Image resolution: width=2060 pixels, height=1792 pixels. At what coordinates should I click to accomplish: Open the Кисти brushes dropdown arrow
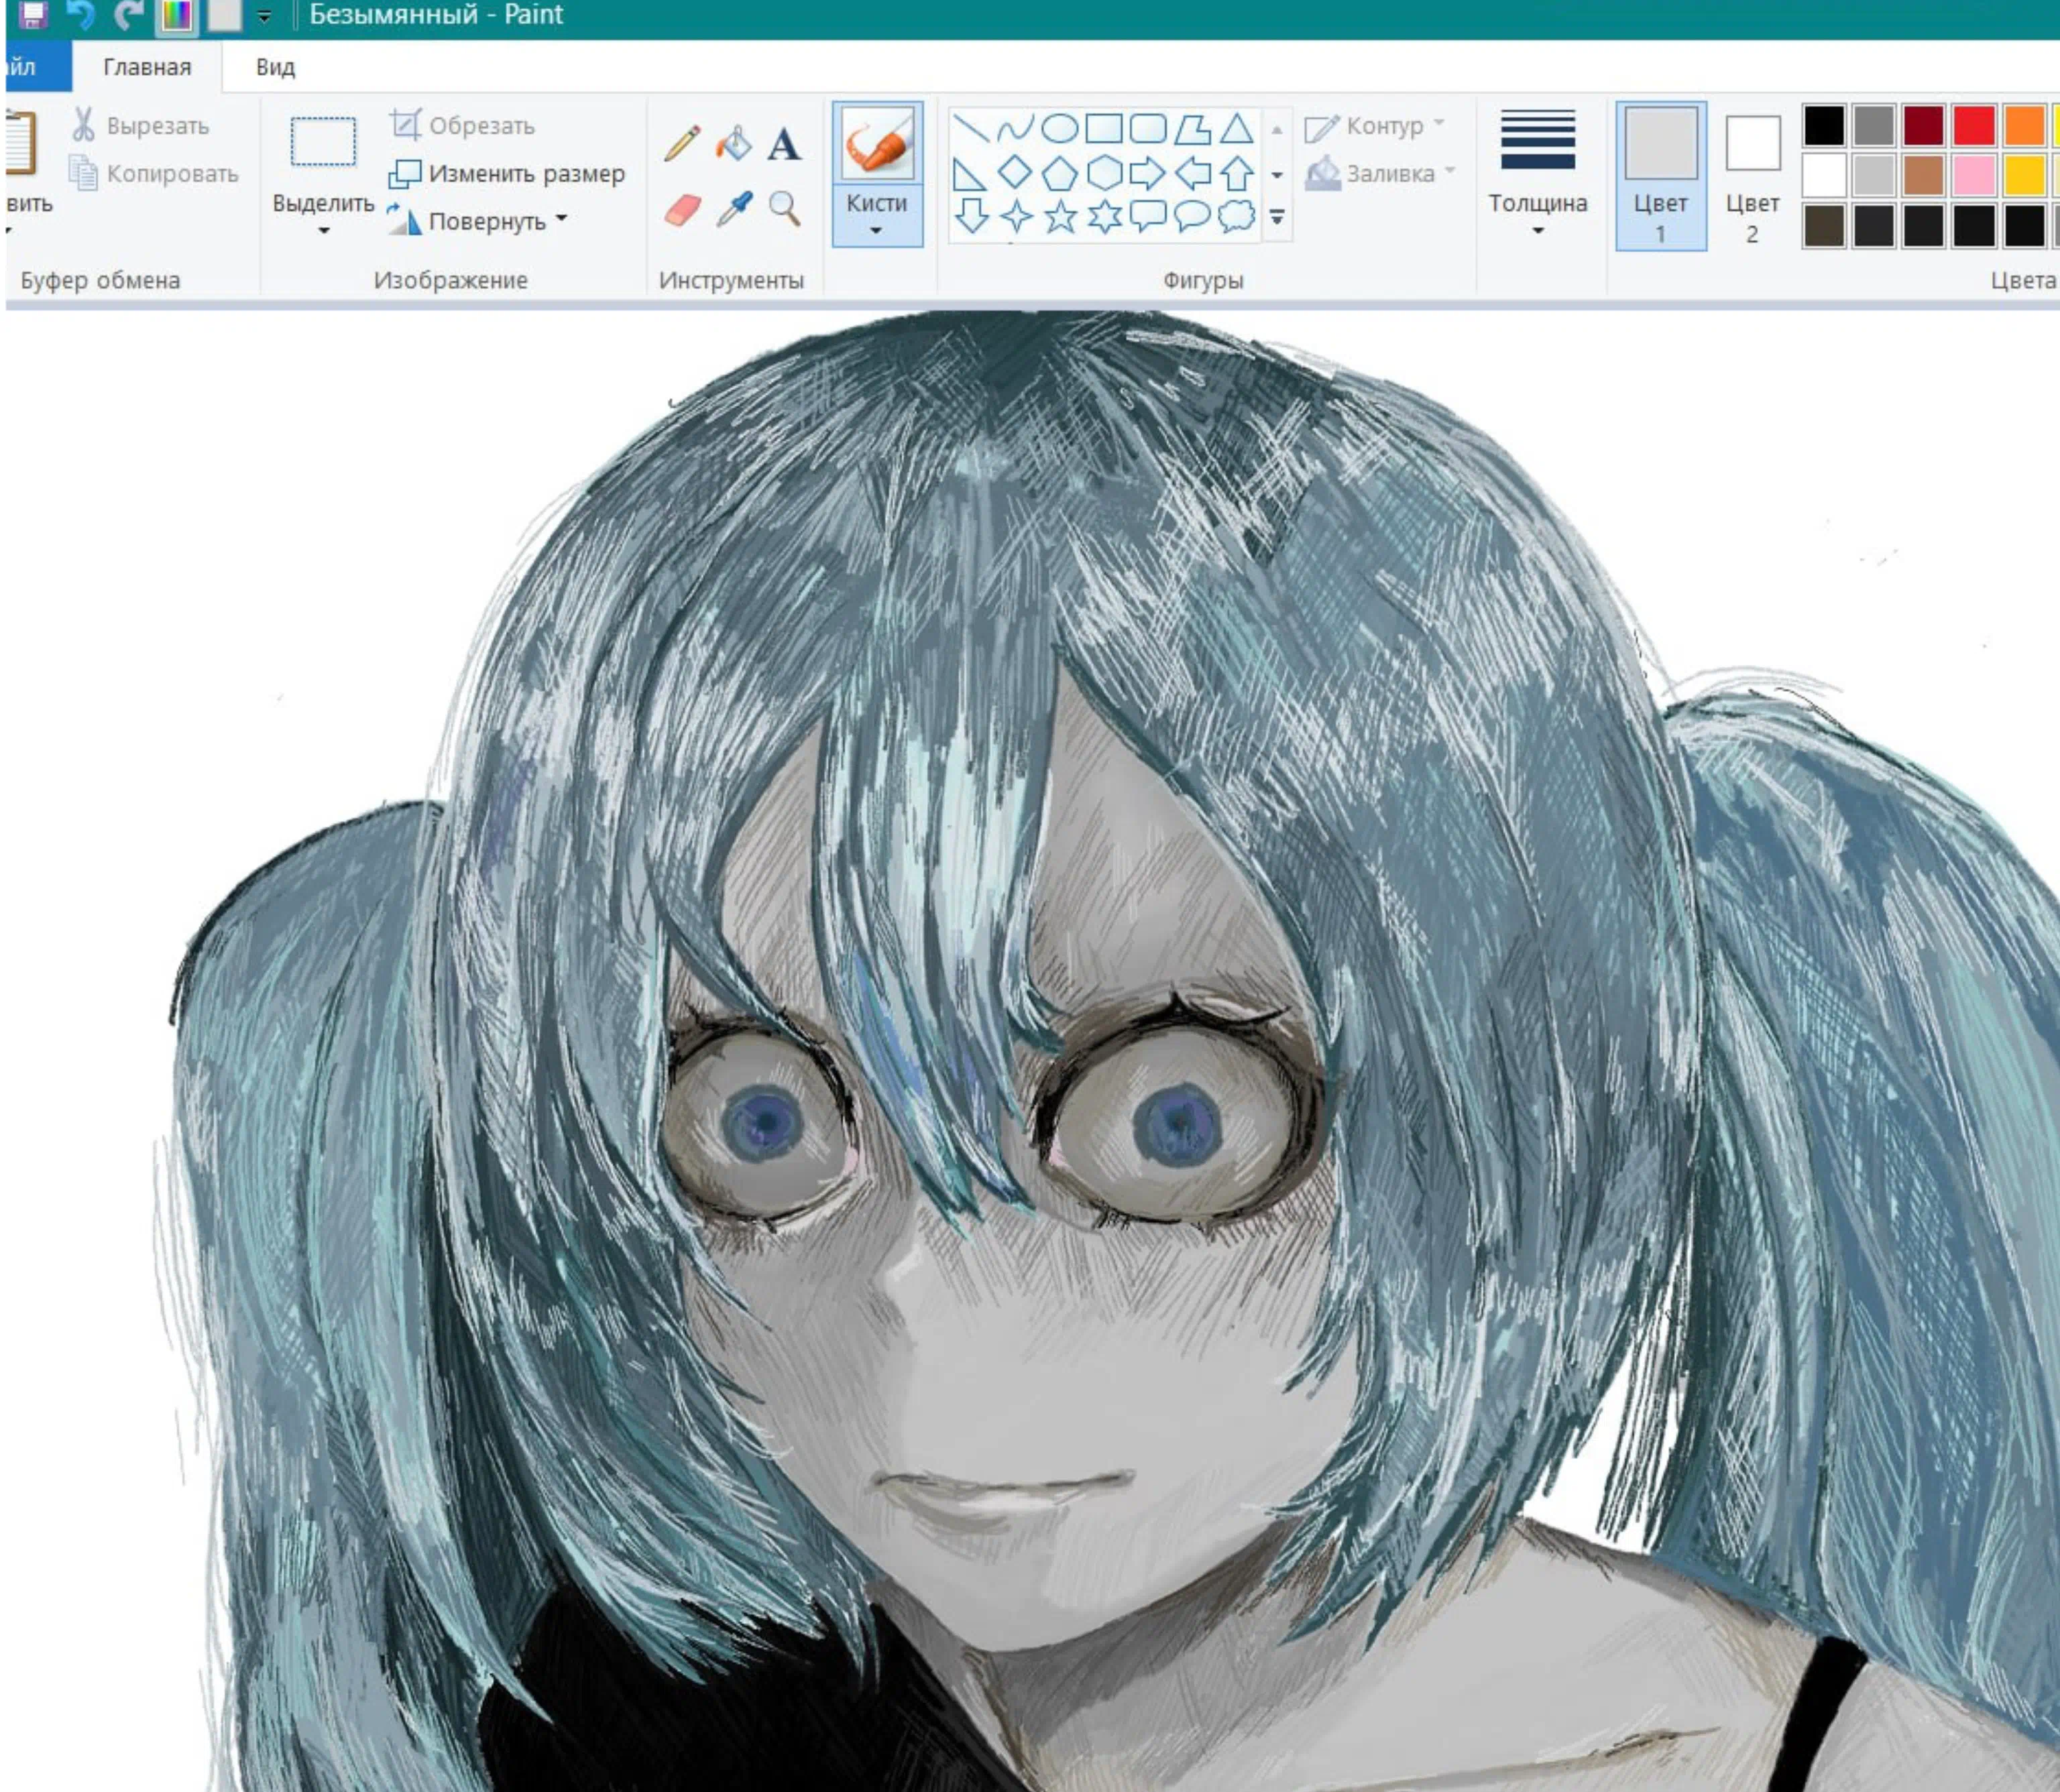point(876,231)
